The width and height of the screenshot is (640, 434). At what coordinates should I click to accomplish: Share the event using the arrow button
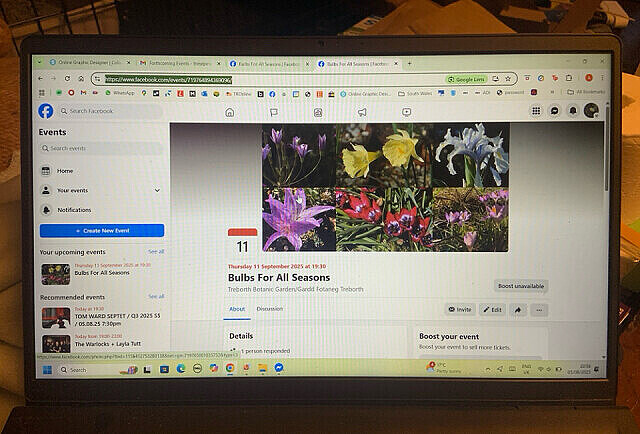pyautogui.click(x=518, y=310)
